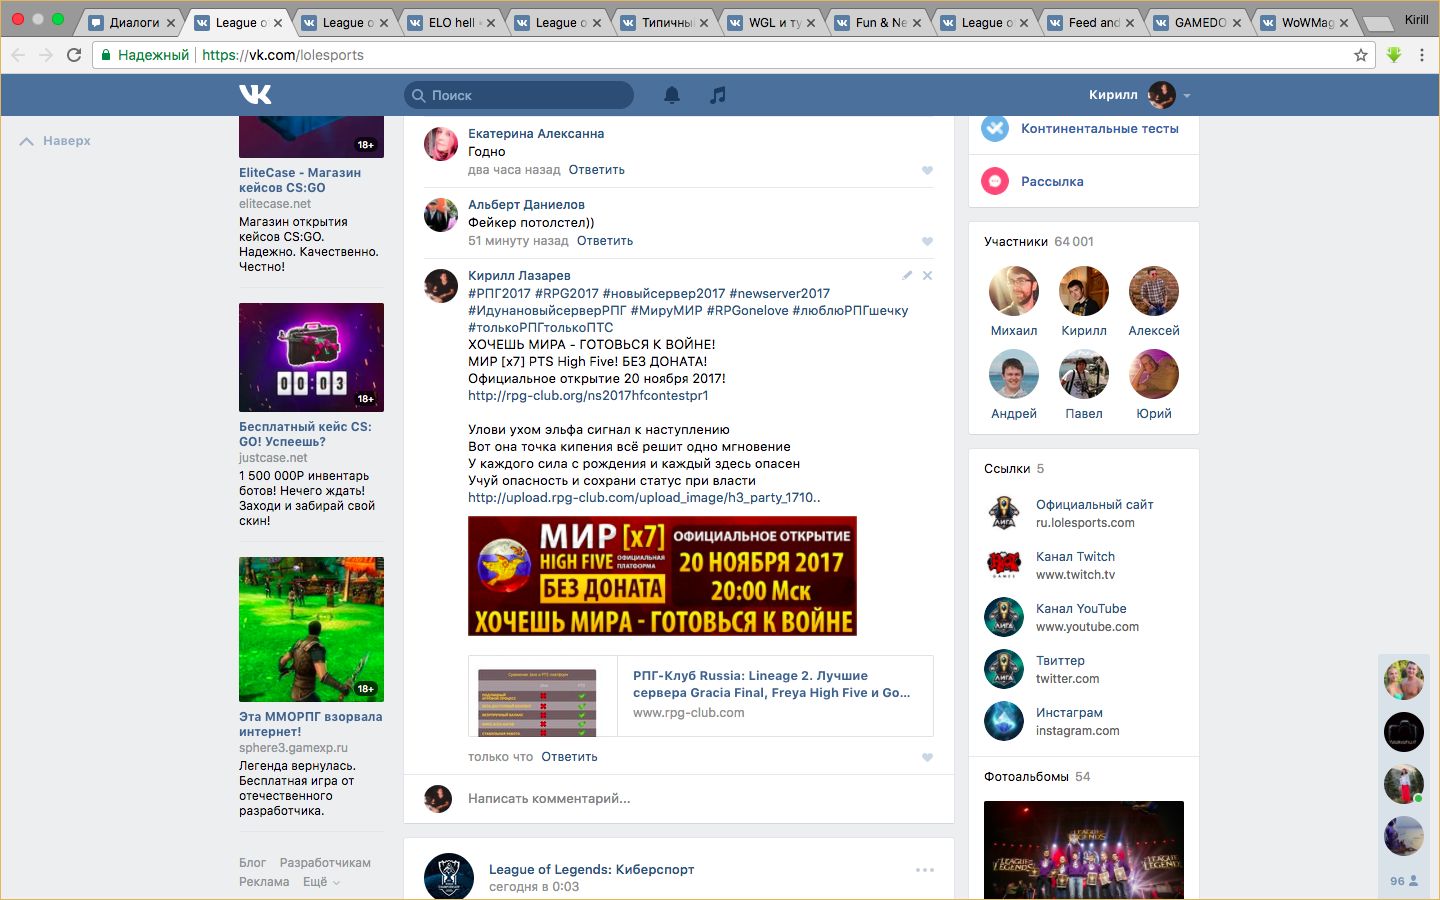Open Альберт Даниелов's avatar
This screenshot has width=1440, height=900.
click(x=441, y=215)
